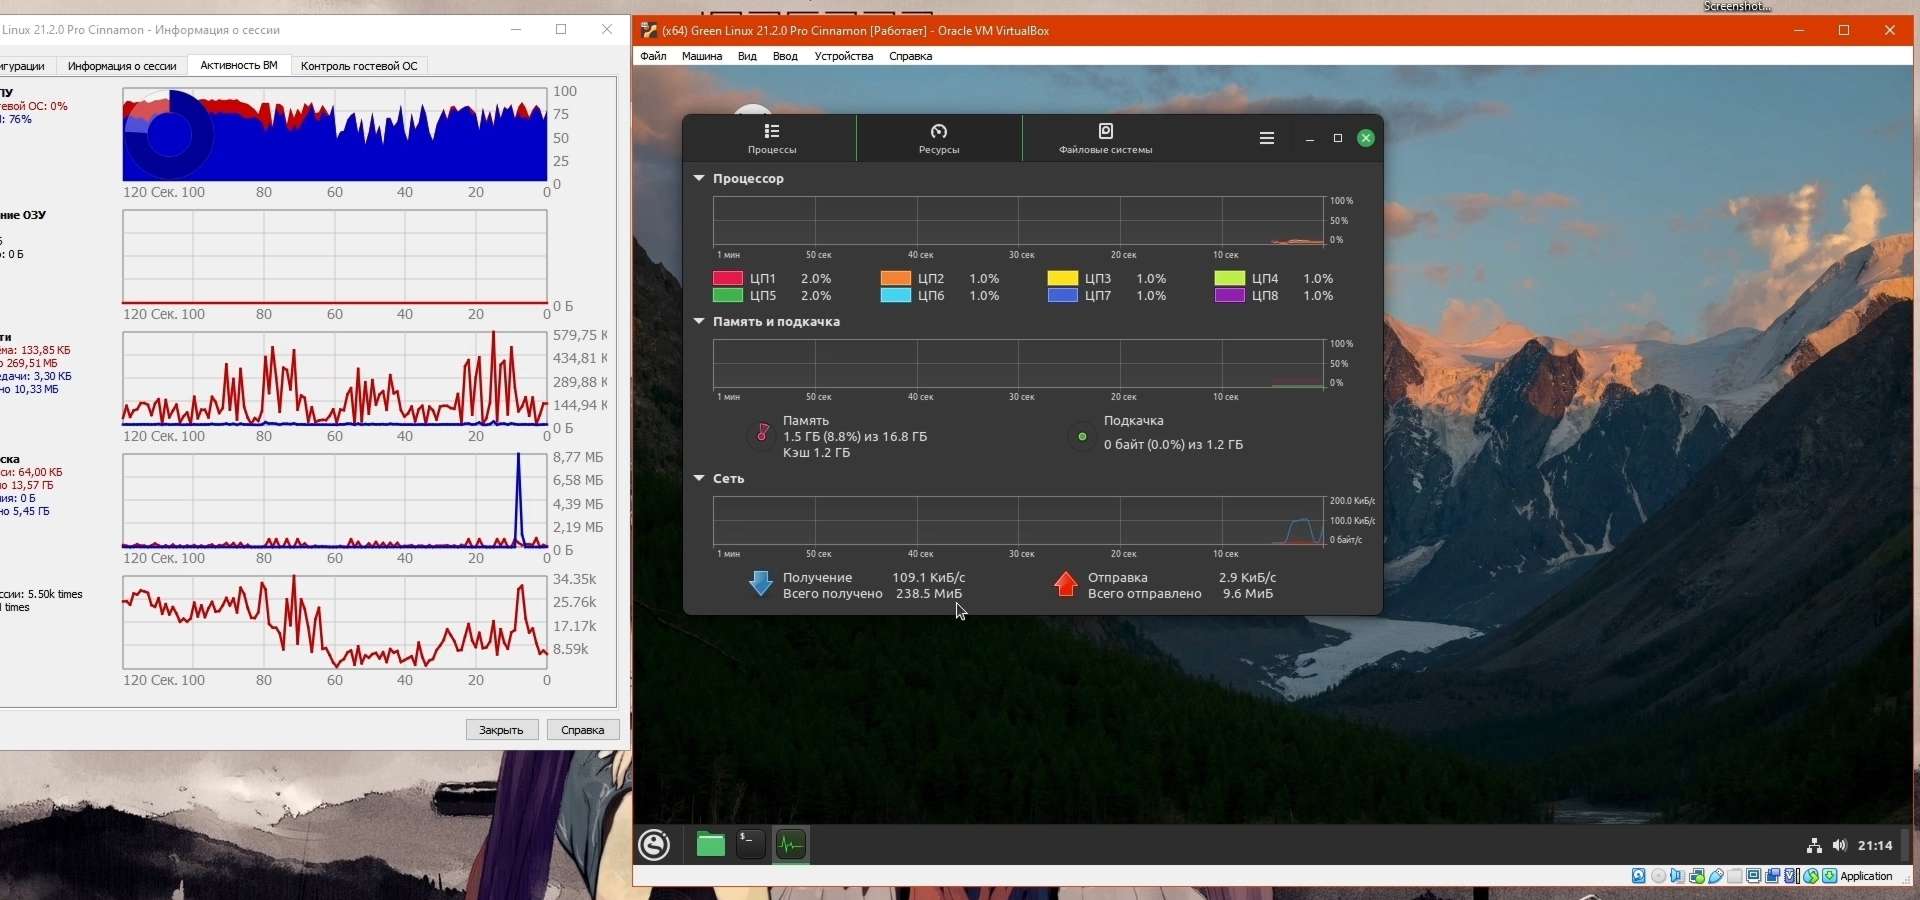Open the Файловые системы tab
This screenshot has height=900, width=1920.
[x=1106, y=138]
